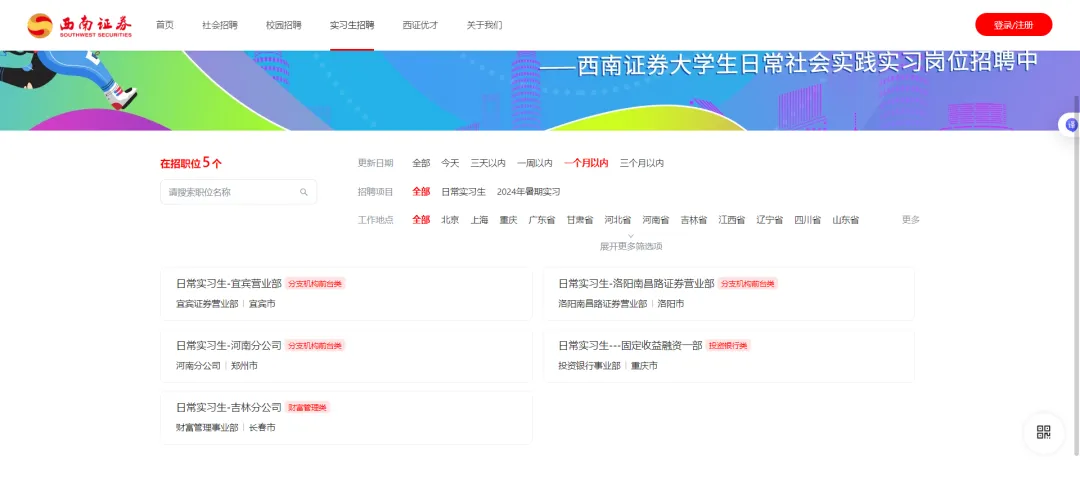Open job 日常实习生---固定收益融资一部
The height and width of the screenshot is (501, 1080).
pos(630,345)
